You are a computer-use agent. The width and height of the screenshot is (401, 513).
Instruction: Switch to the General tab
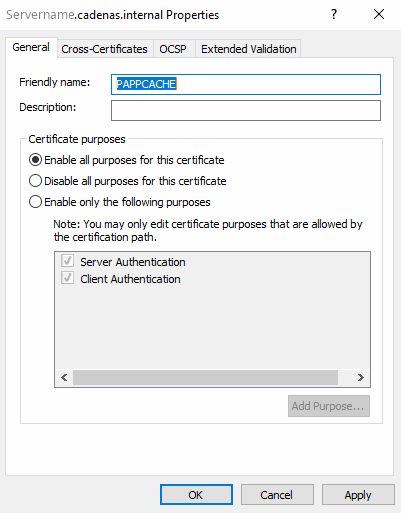coord(31,47)
